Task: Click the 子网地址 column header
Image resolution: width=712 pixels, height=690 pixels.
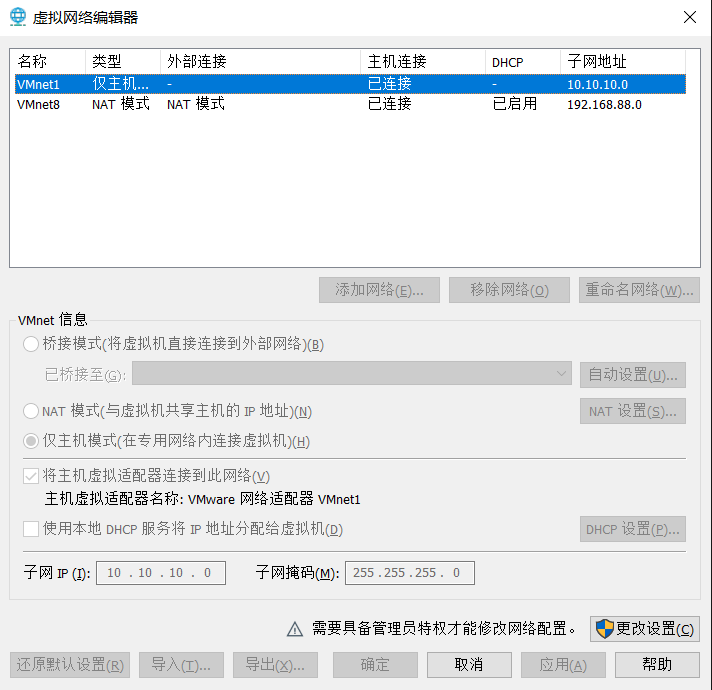Action: point(623,61)
